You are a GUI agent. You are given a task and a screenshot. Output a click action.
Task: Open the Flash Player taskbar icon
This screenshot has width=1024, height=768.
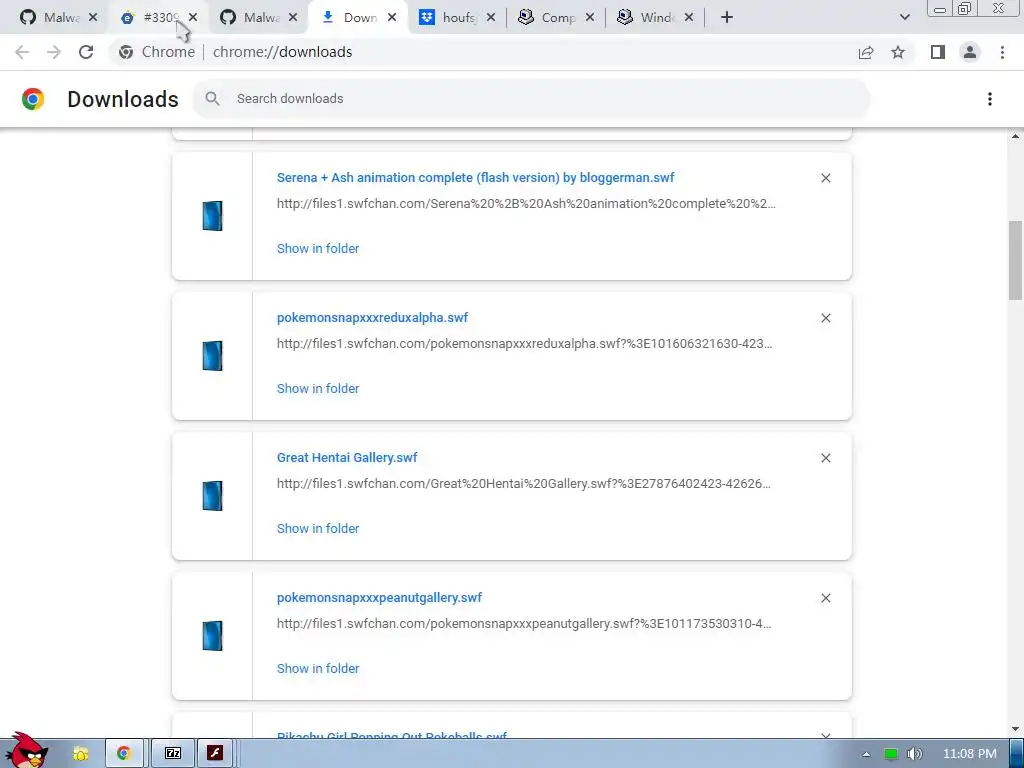(x=216, y=754)
